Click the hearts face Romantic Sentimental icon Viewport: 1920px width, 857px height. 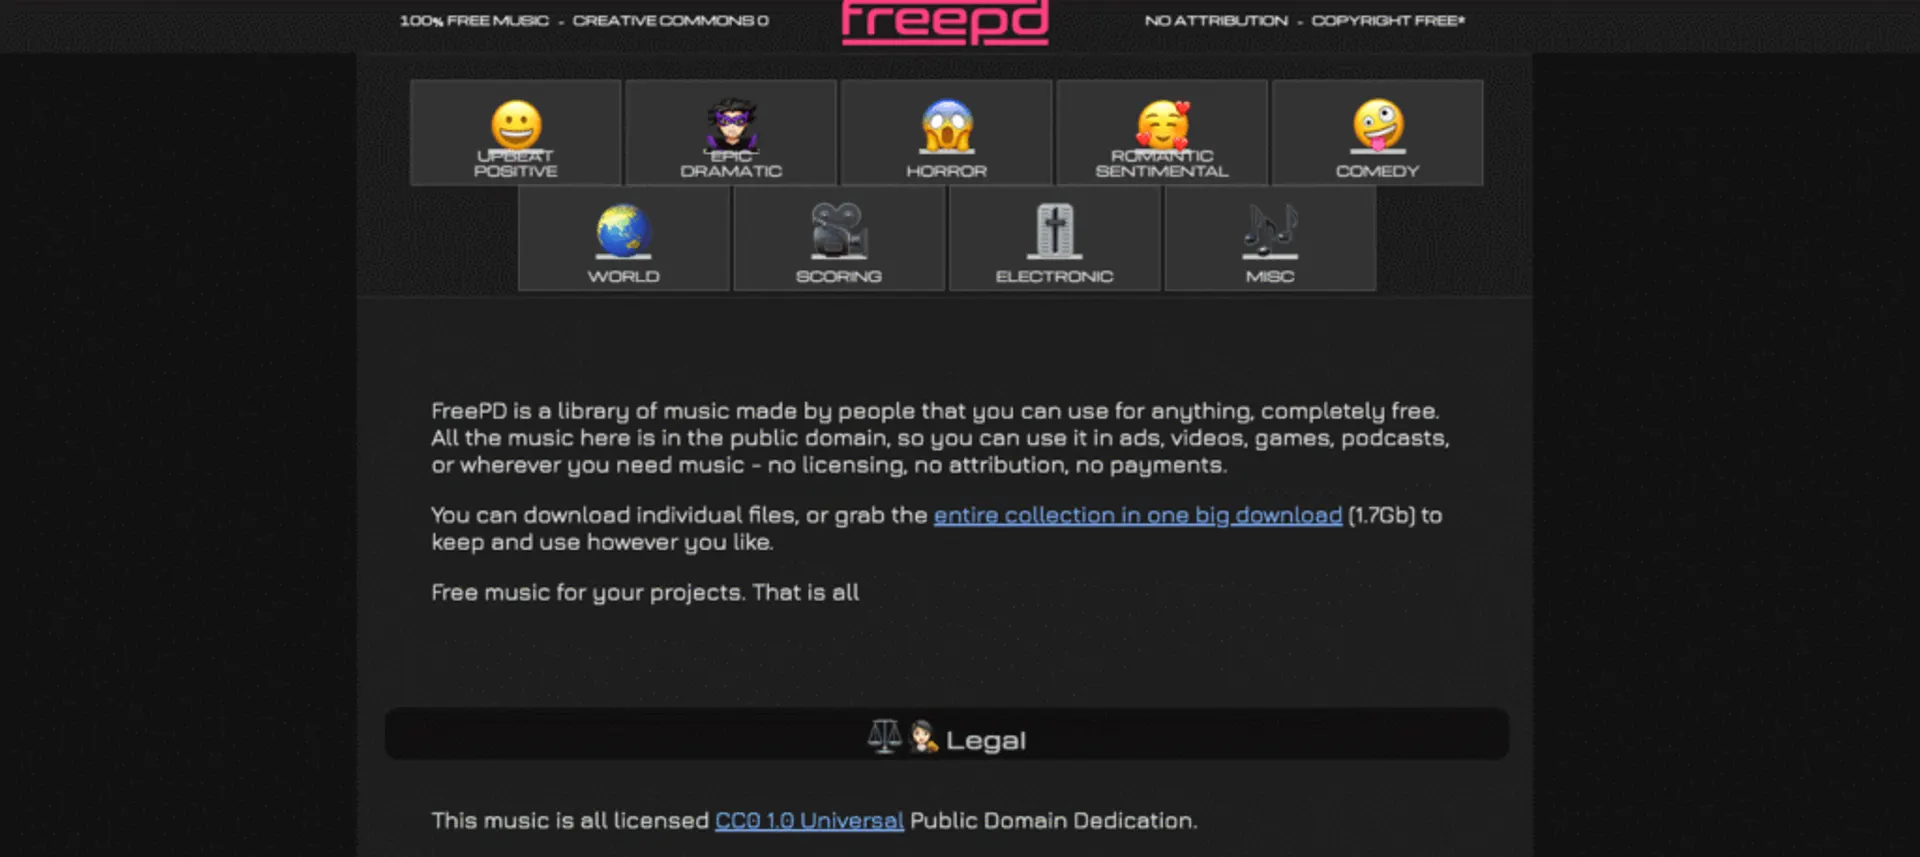[x=1162, y=125]
